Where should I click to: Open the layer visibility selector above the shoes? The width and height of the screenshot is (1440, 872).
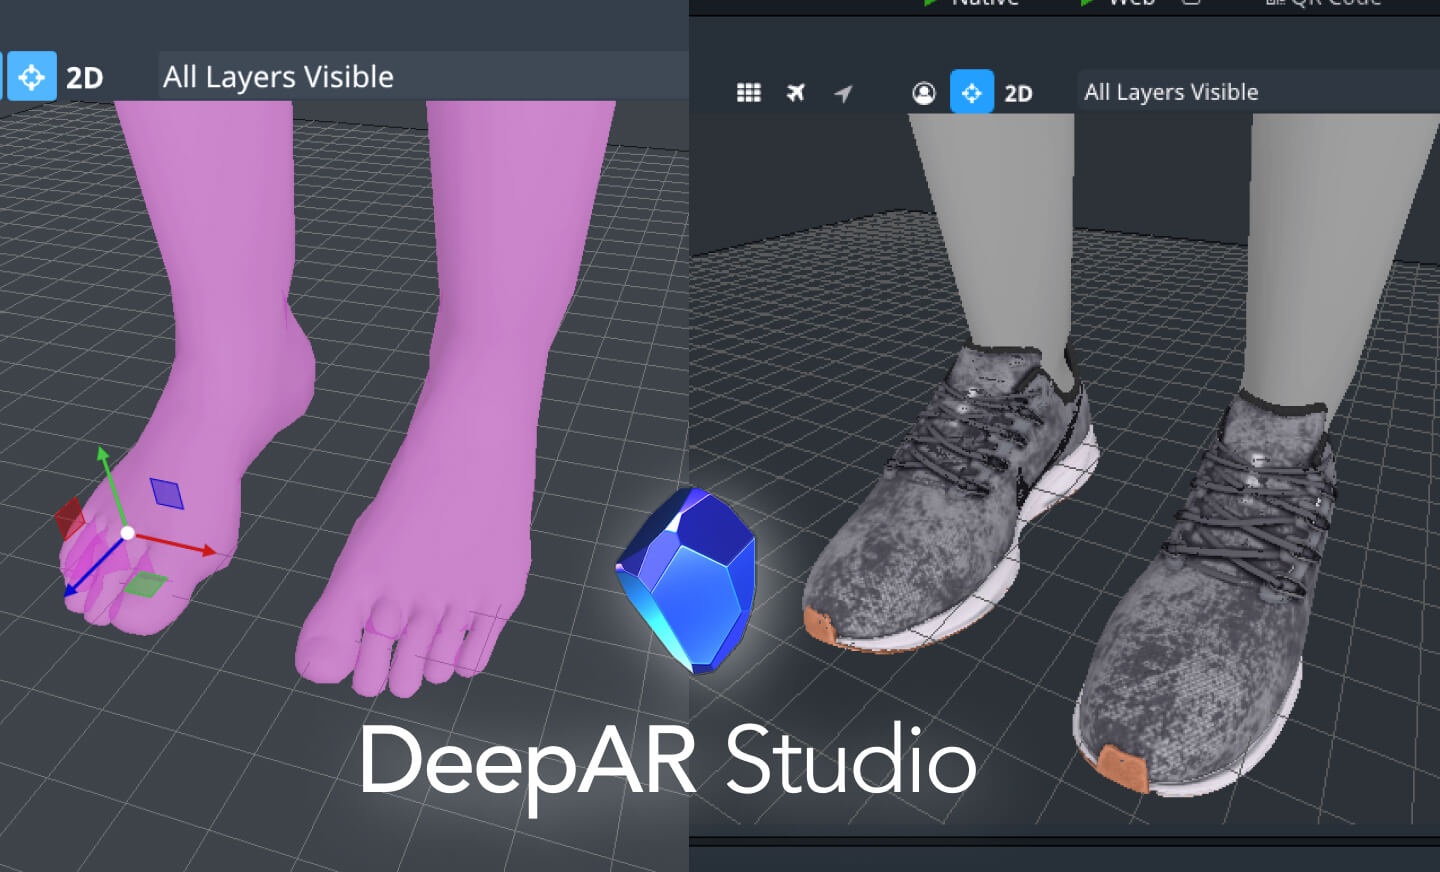coord(1171,91)
